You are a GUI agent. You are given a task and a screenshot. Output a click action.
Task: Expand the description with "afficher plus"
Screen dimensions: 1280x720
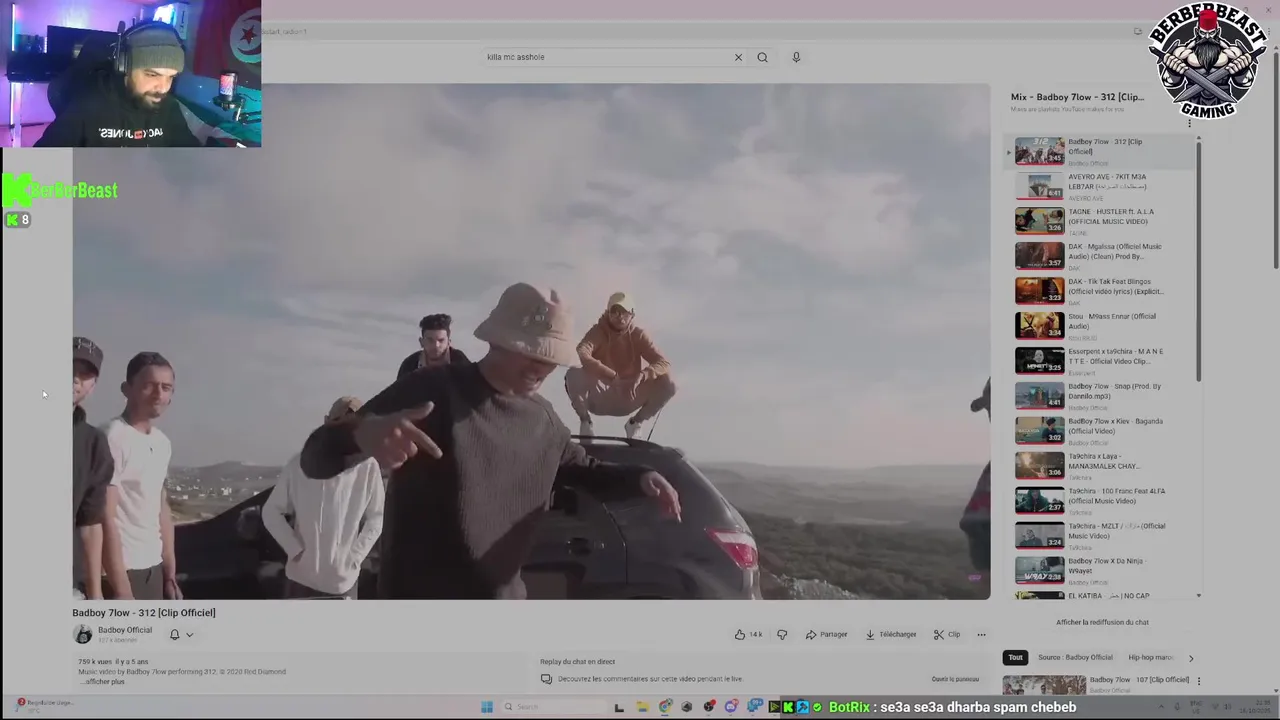pyautogui.click(x=103, y=681)
